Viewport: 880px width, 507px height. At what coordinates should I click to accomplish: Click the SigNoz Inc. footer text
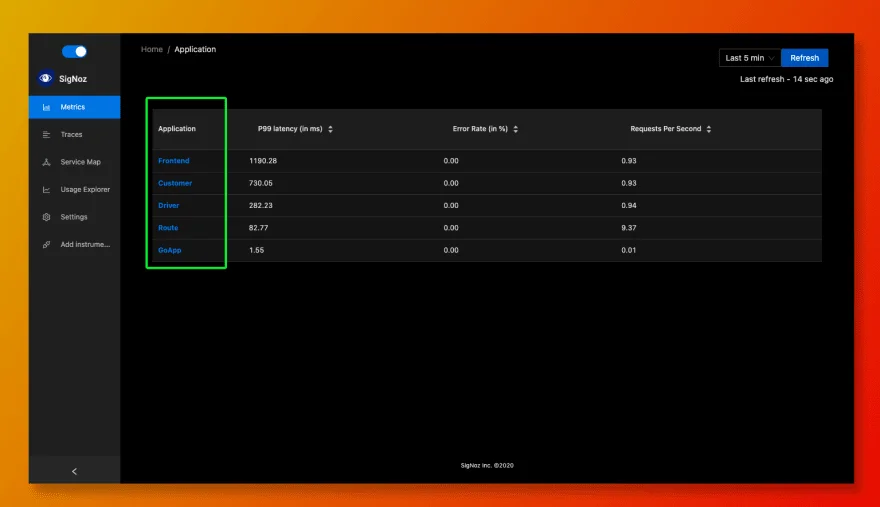[487, 465]
